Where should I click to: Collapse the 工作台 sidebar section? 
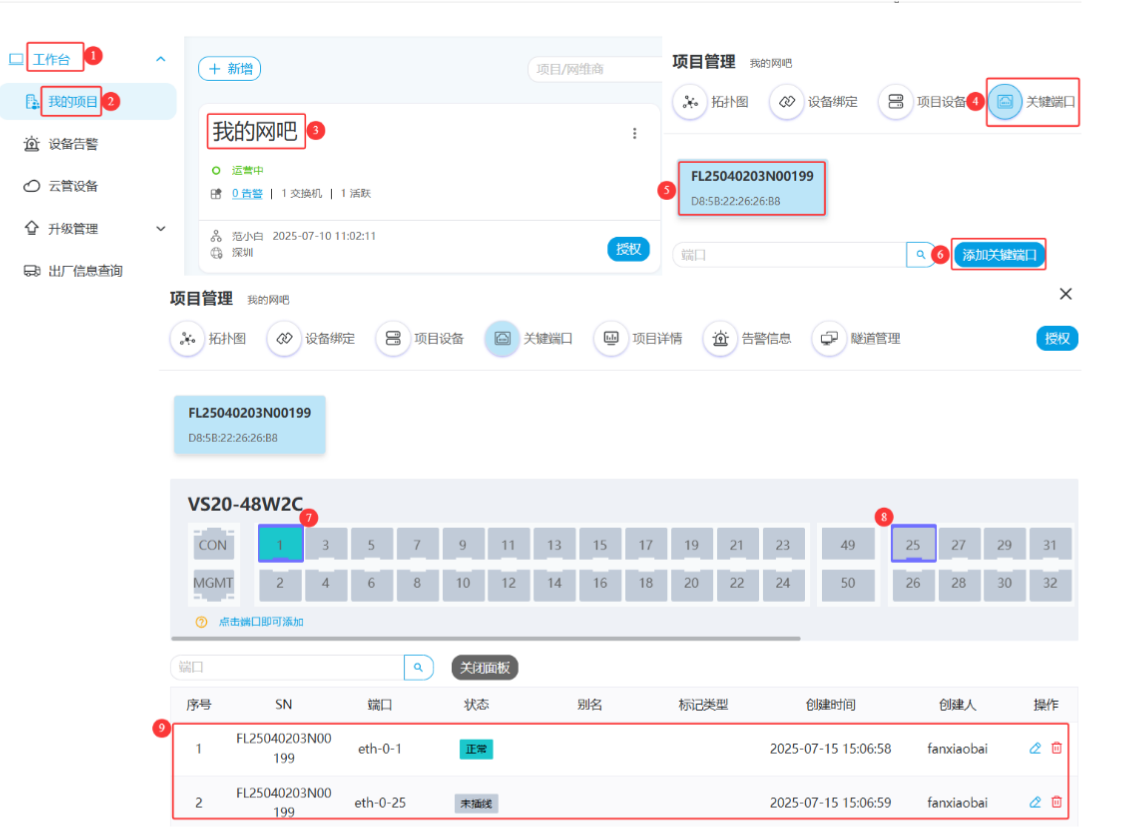(161, 60)
